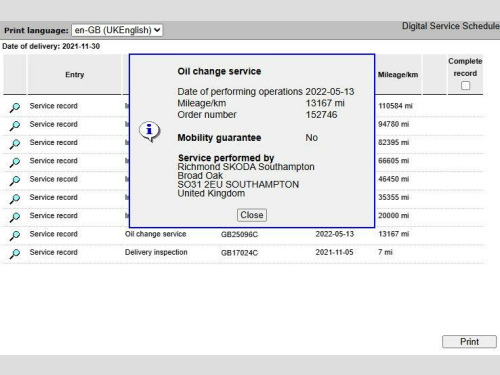Open magnifier for 66605 mi service record
Screen dimensions: 500x375
point(15,162)
